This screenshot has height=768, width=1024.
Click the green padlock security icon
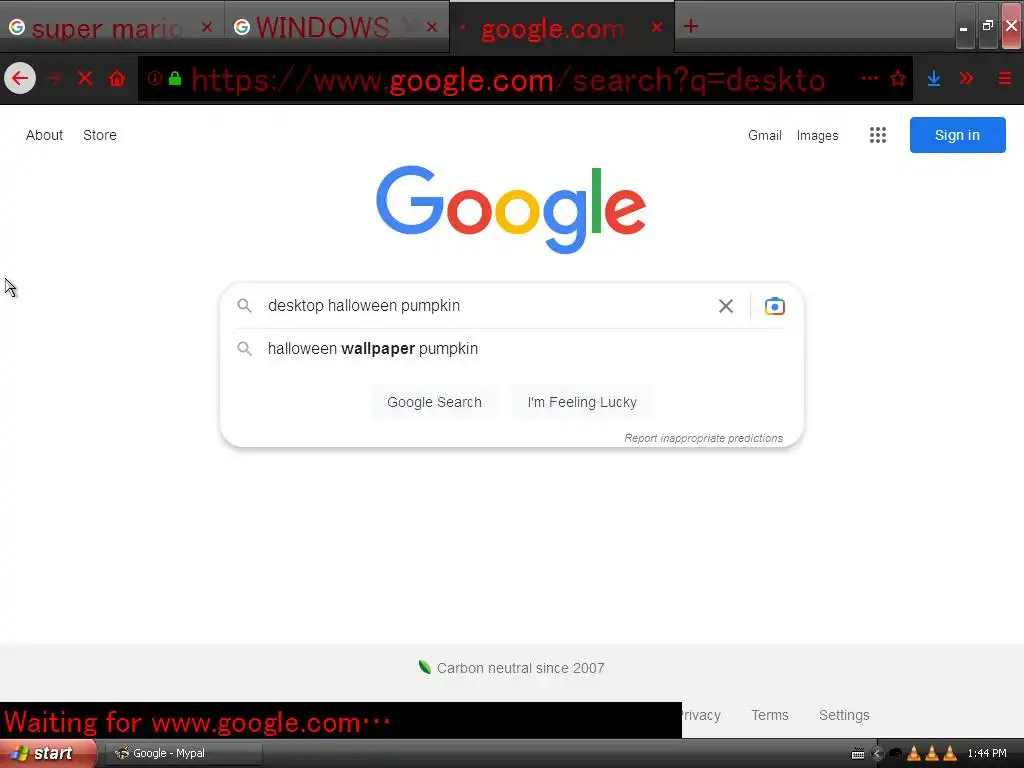pyautogui.click(x=174, y=78)
